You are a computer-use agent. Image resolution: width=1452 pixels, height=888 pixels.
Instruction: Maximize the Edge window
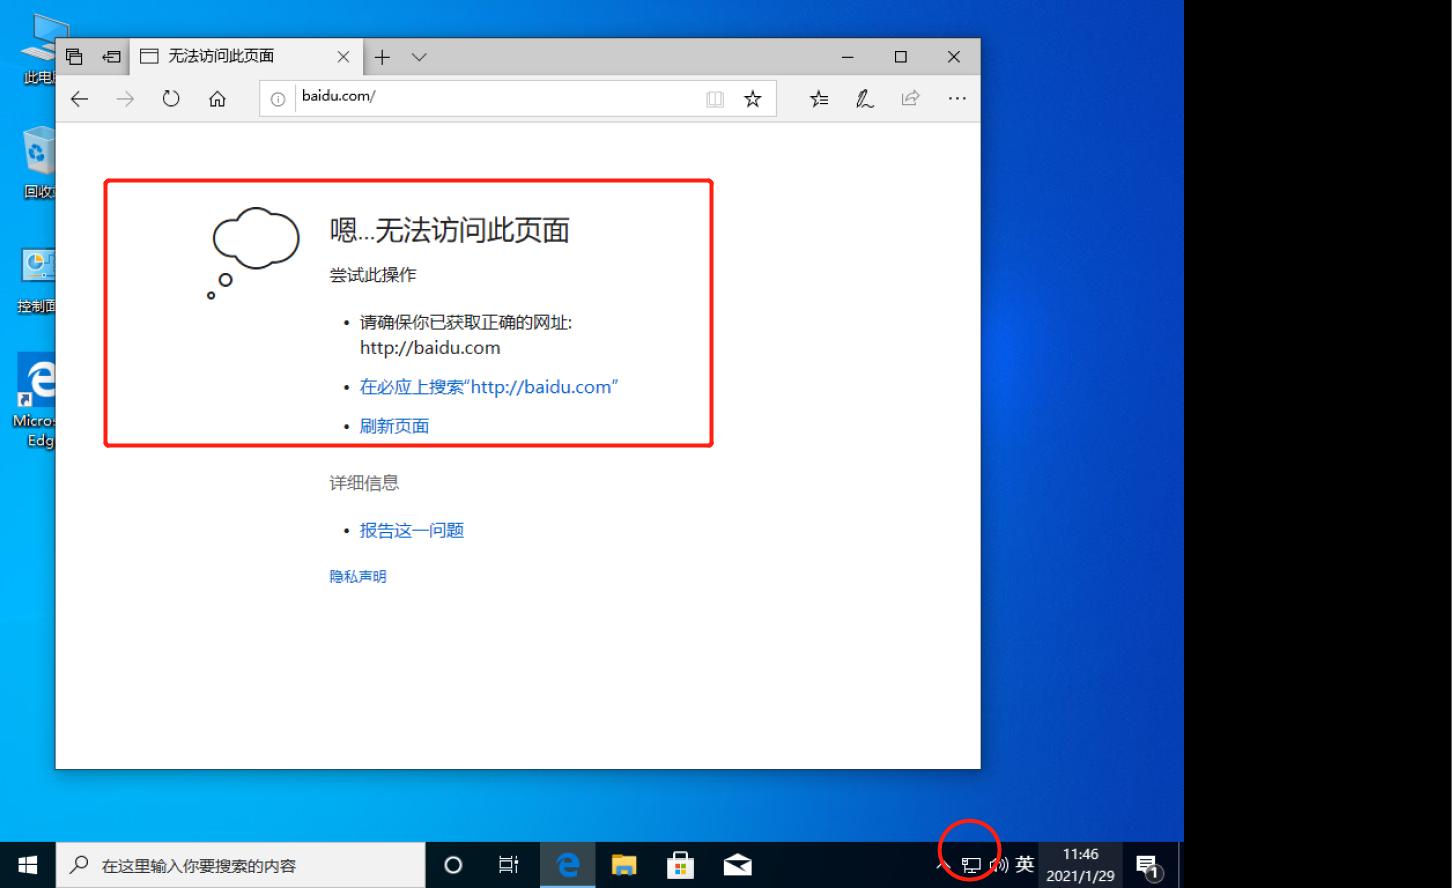point(901,57)
